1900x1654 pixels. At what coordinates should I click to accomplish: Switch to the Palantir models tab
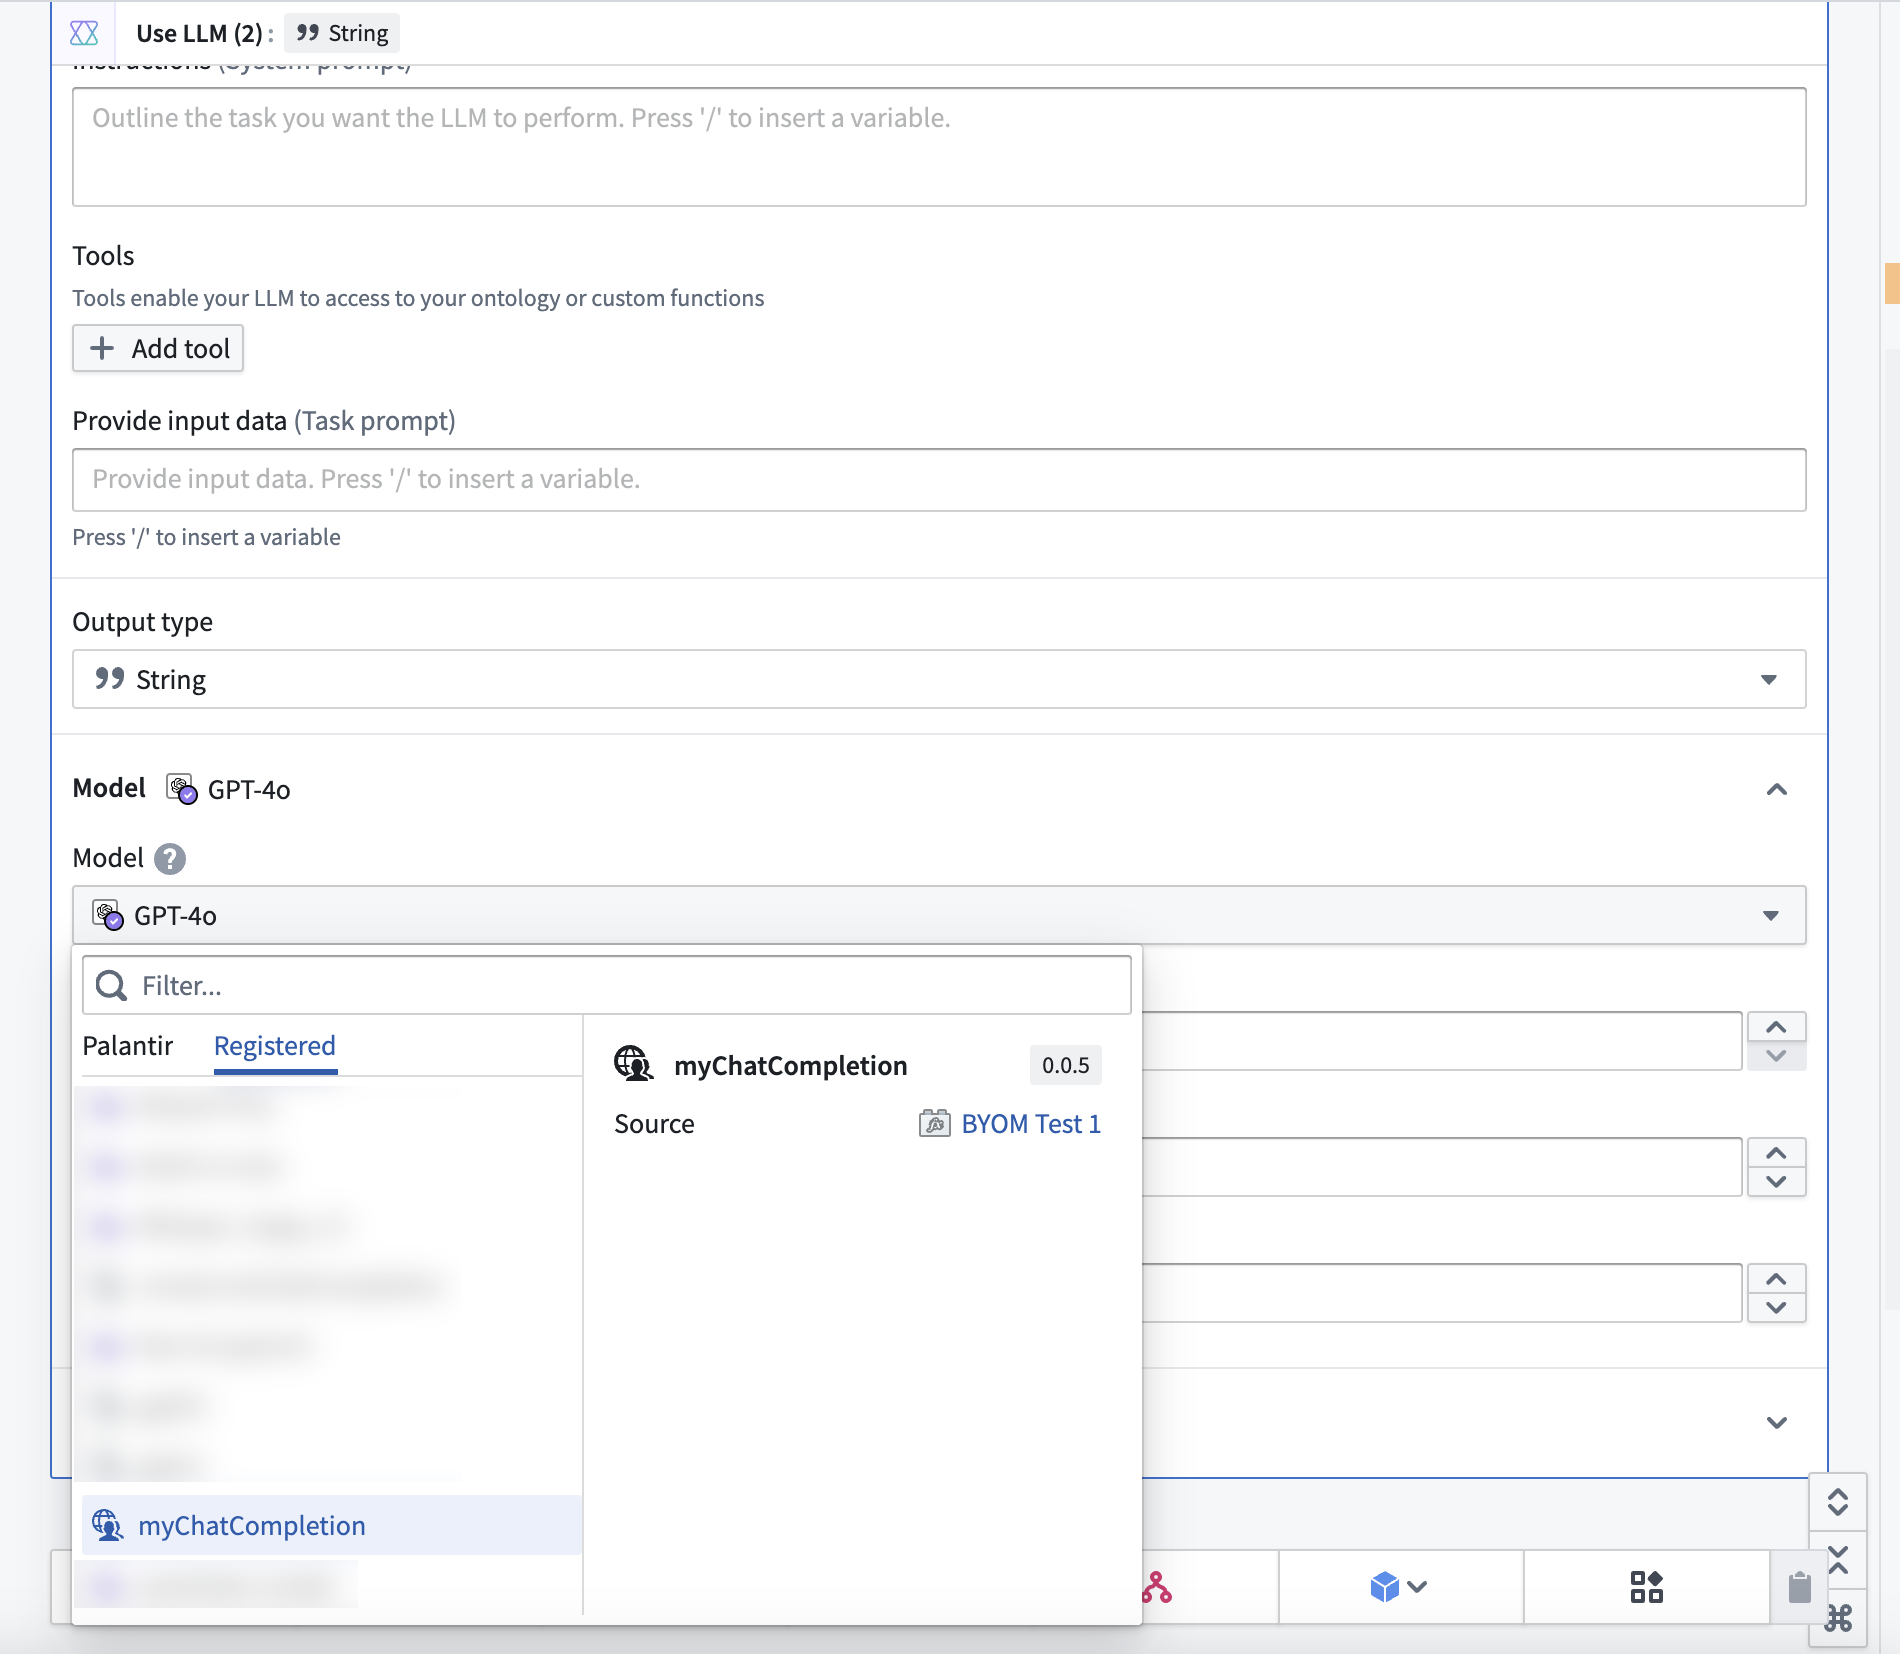[x=128, y=1046]
